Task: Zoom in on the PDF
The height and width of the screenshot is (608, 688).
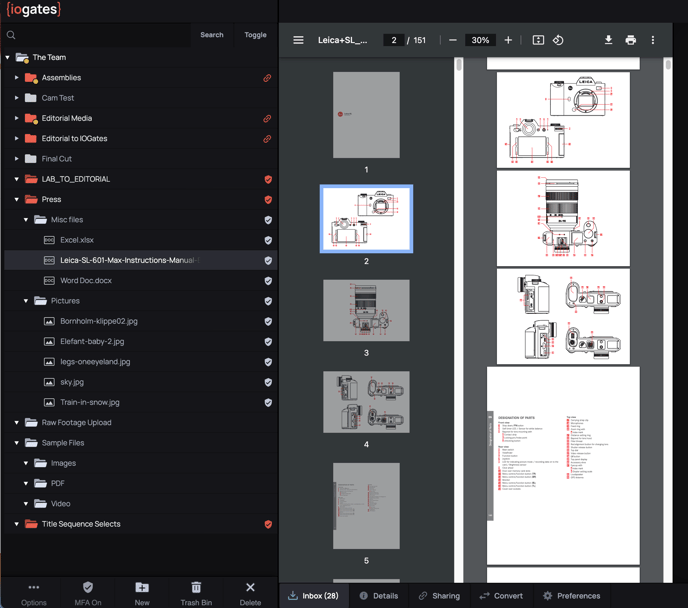Action: (x=508, y=40)
